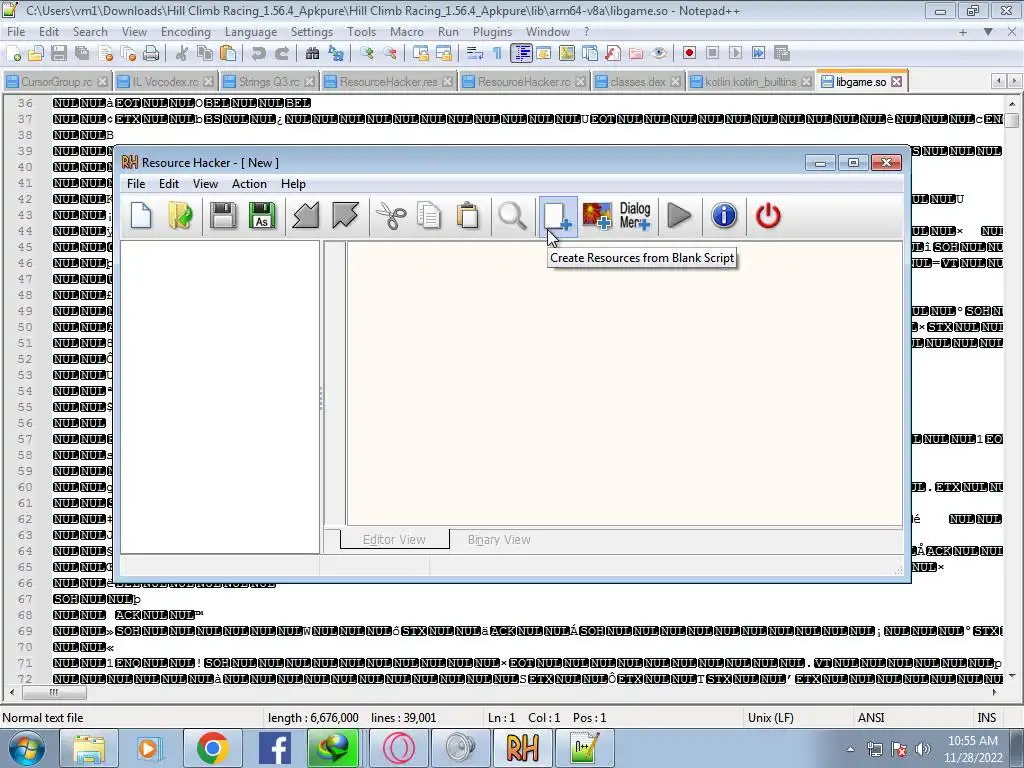Click ANSI encoding in Notepad++ status bar

coord(871,718)
